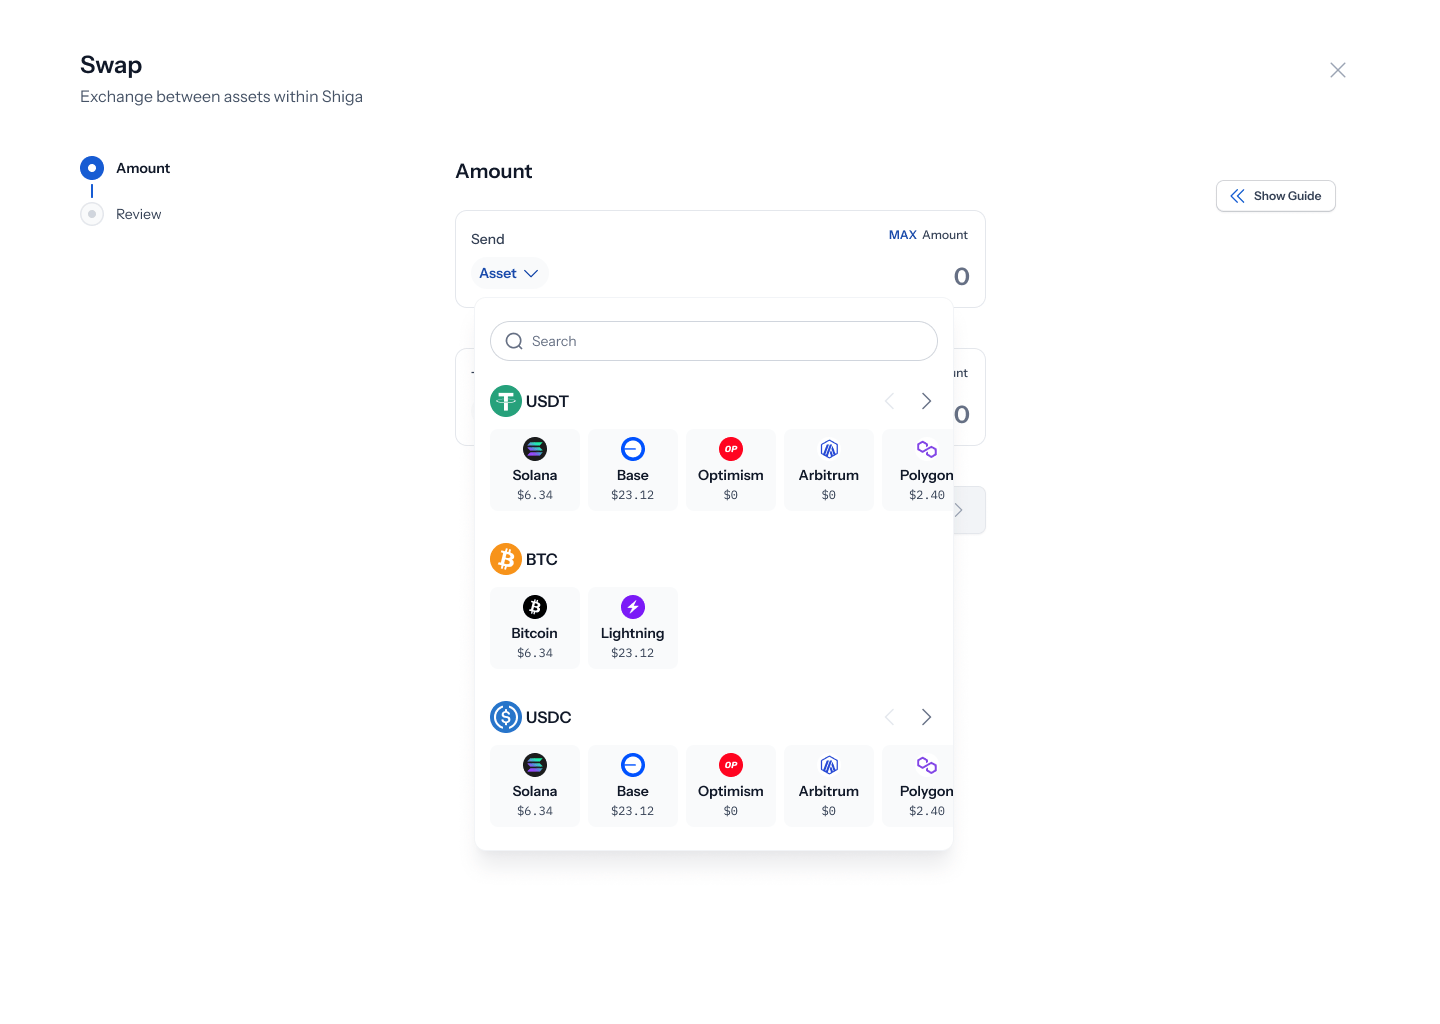Open the Asset dropdown in Send
This screenshot has height=1024, width=1440.
pyautogui.click(x=509, y=273)
